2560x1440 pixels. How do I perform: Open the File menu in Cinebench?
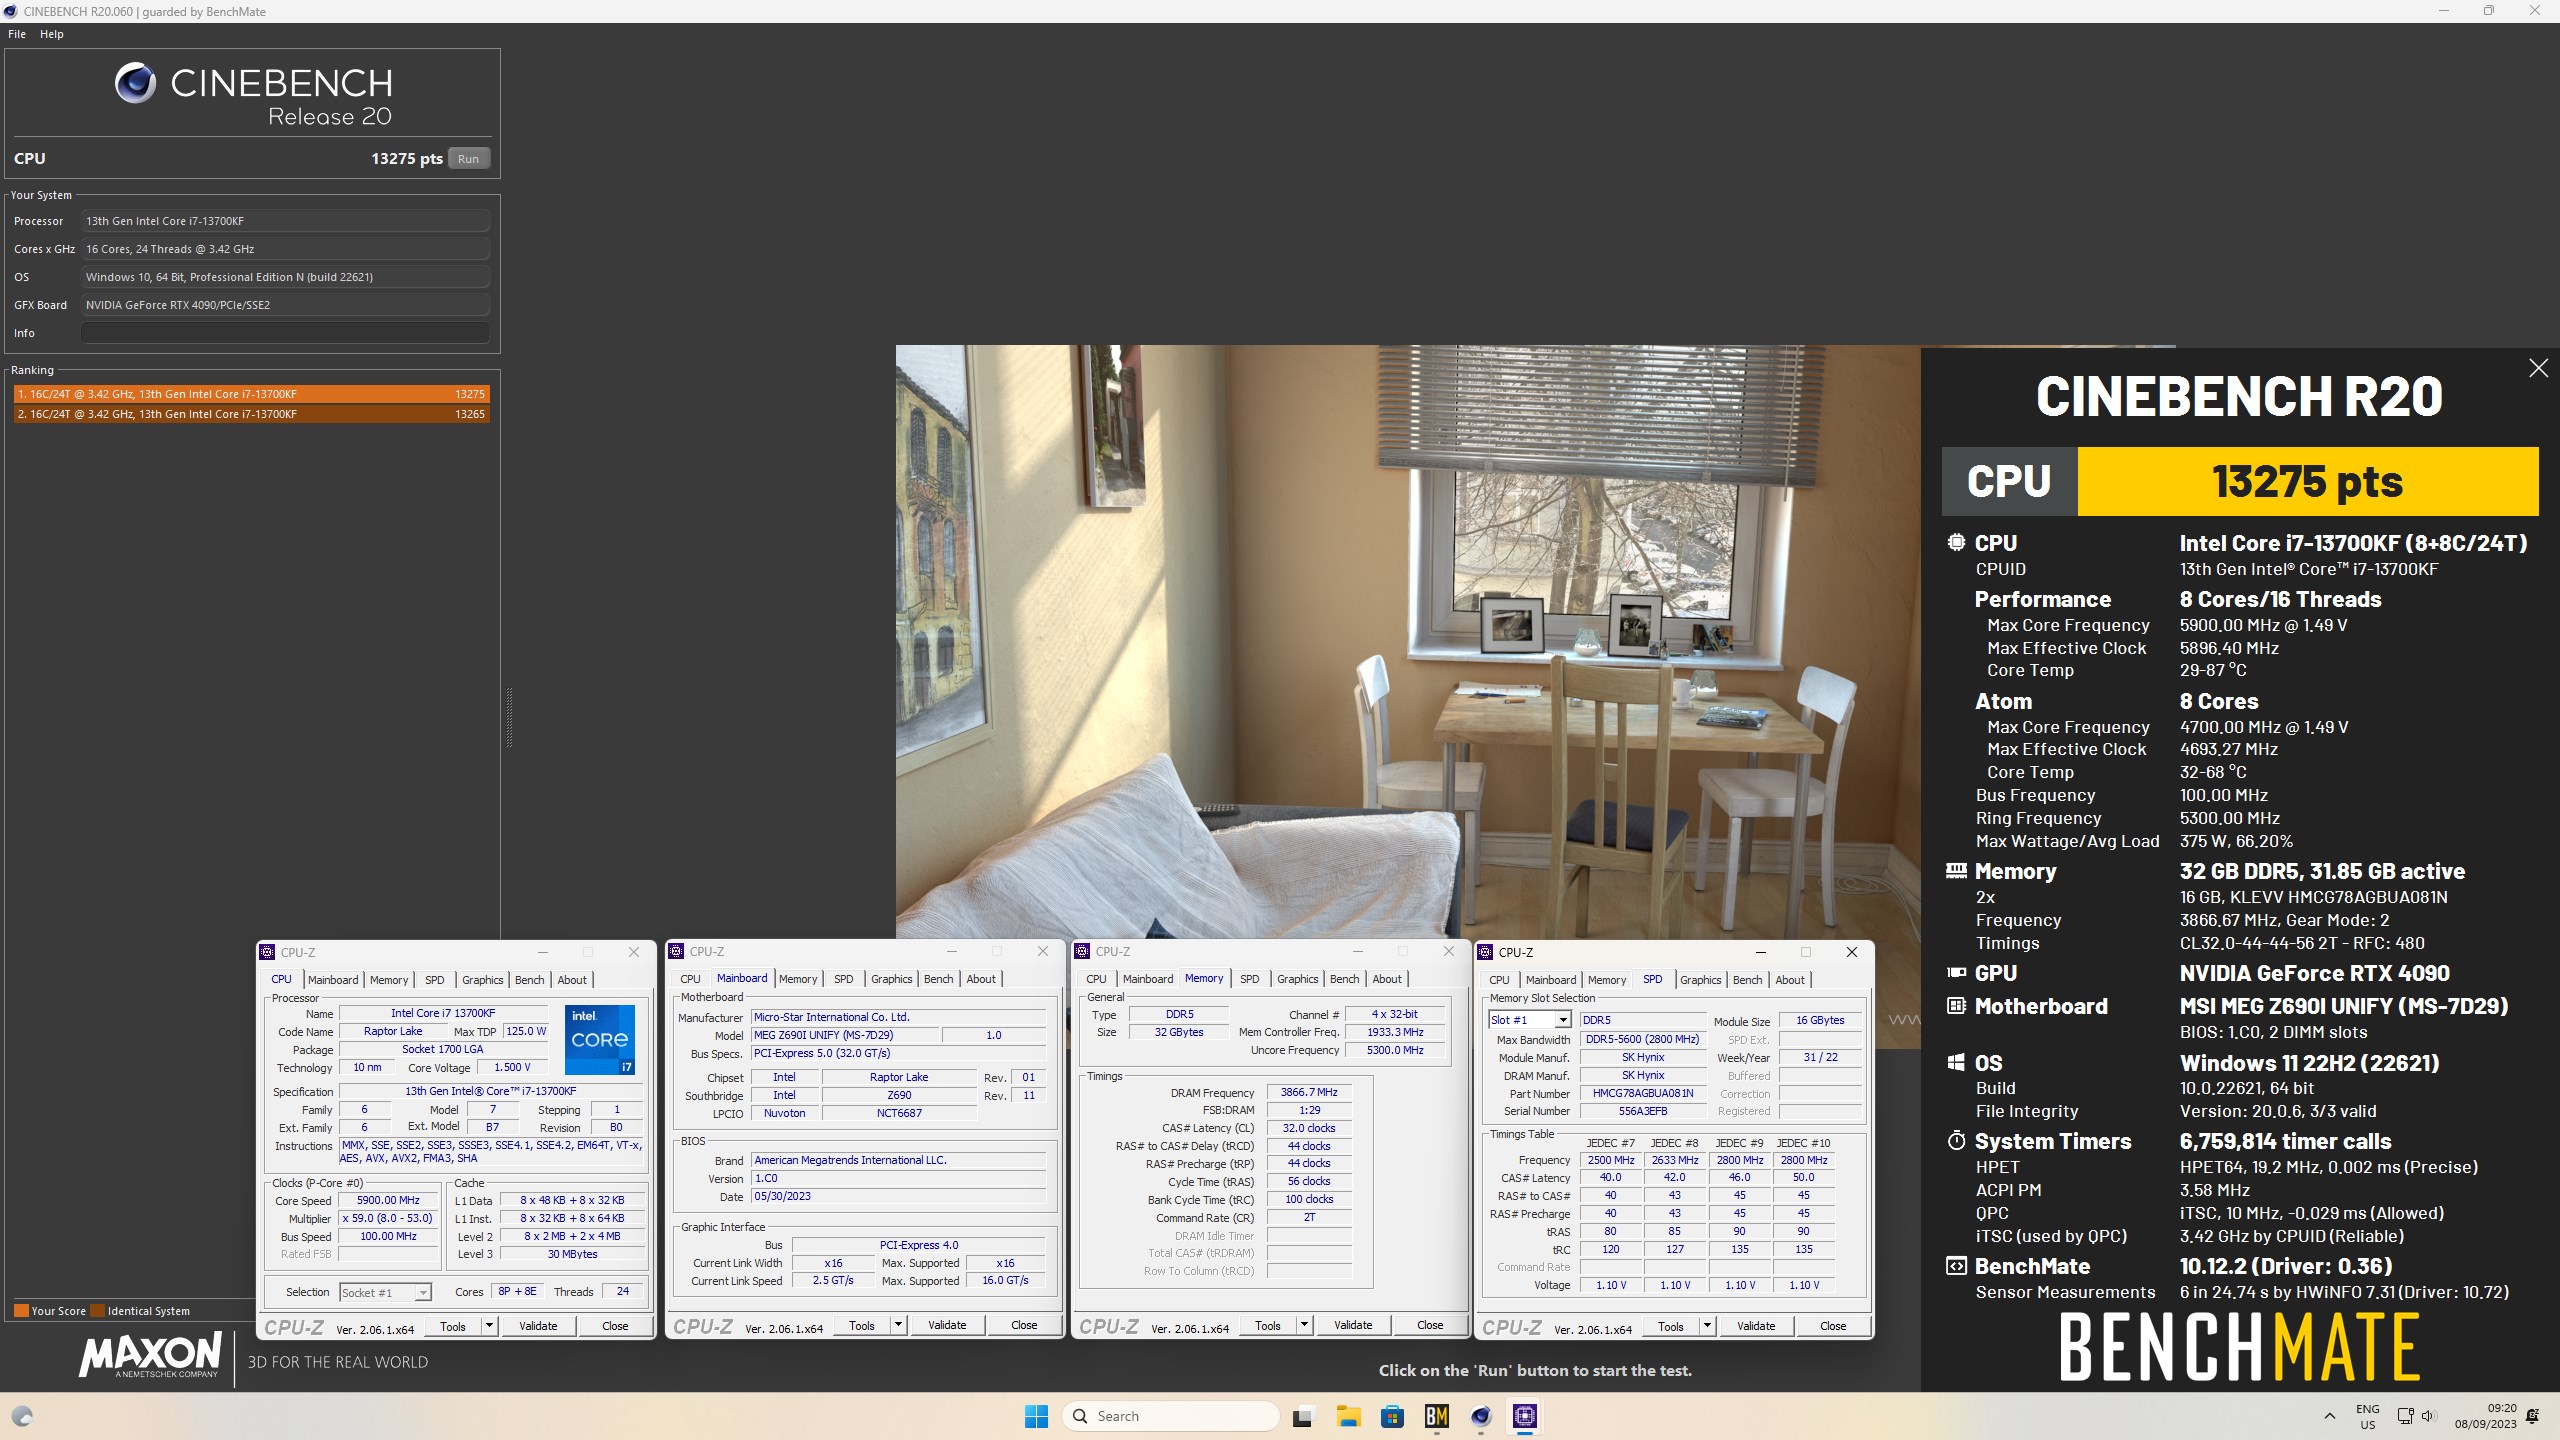[17, 34]
